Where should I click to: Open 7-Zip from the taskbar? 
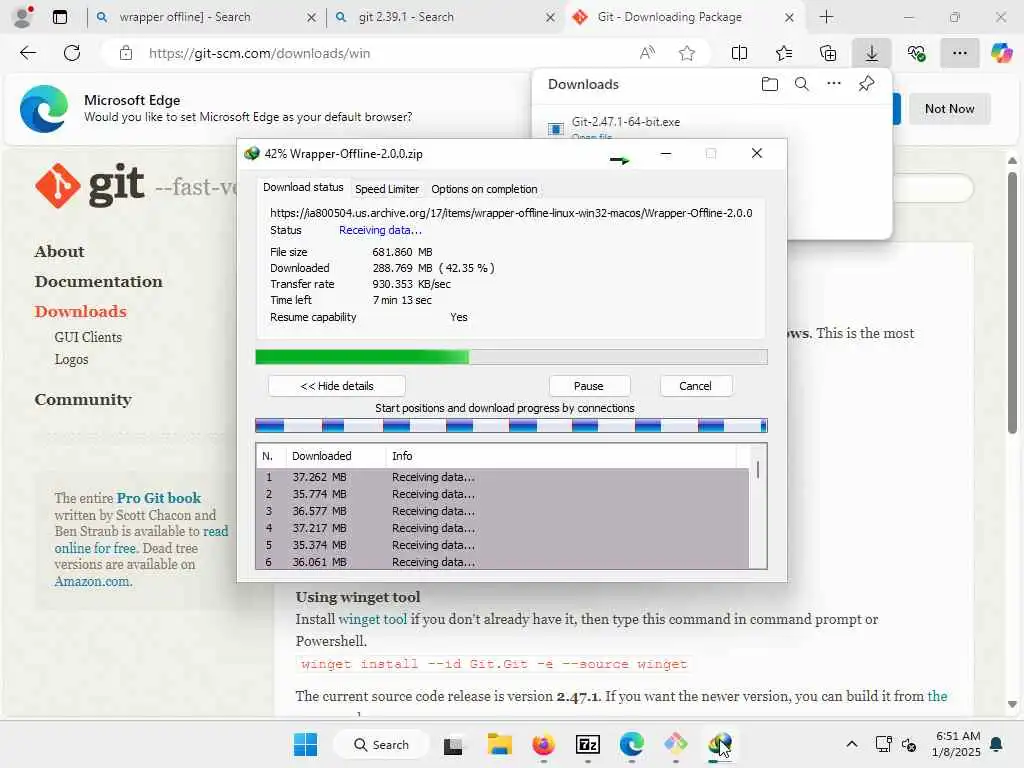588,744
